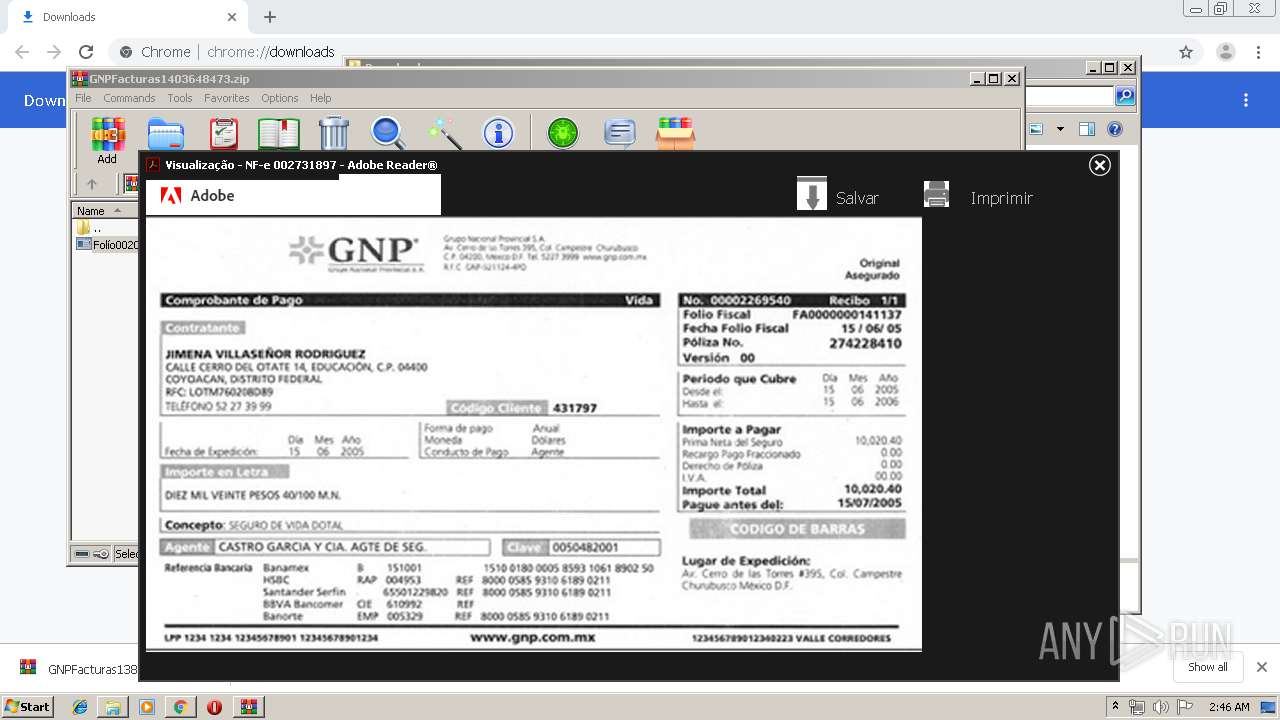The height and width of the screenshot is (720, 1280).
Task: Open new Chrome tab
Action: [x=270, y=17]
